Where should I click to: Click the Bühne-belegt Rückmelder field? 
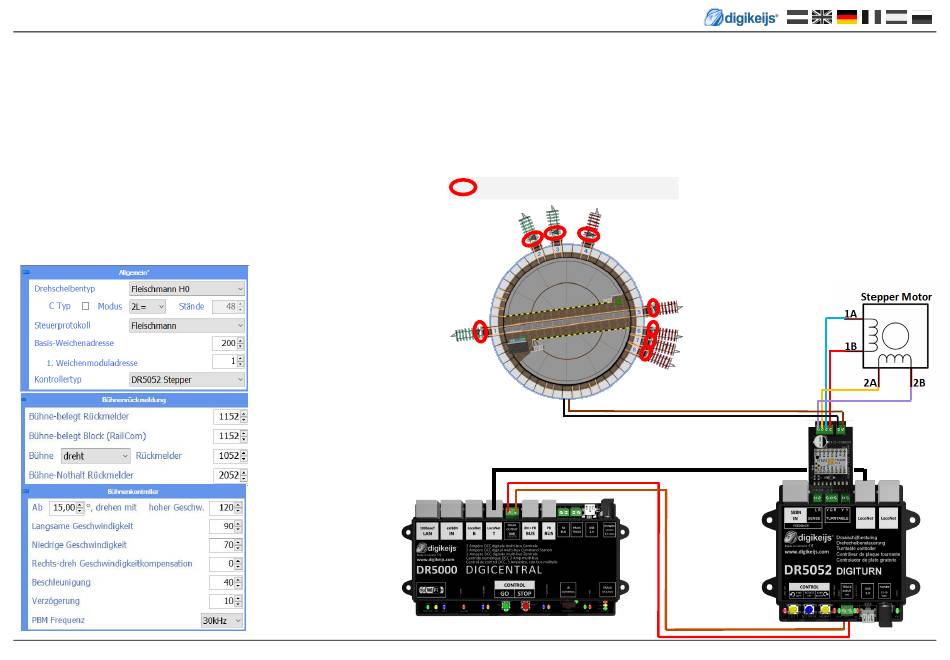(x=230, y=416)
